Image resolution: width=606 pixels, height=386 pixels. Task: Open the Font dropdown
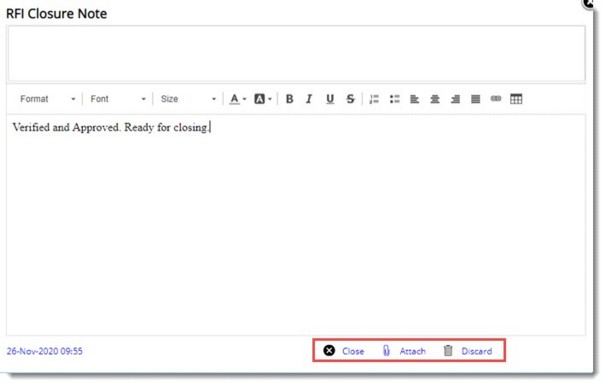(x=118, y=99)
